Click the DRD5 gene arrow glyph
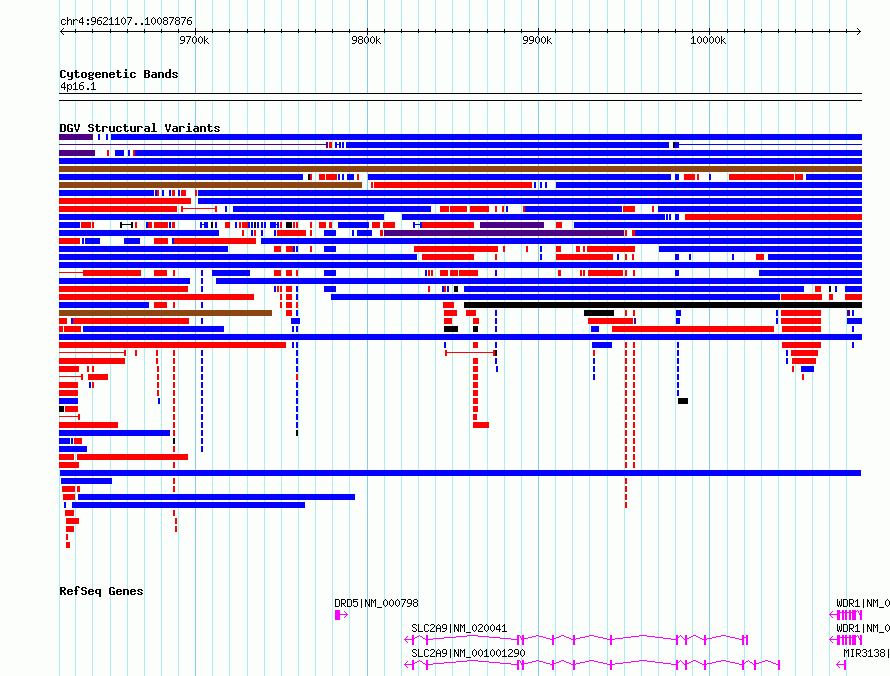The image size is (890, 676). 341,615
